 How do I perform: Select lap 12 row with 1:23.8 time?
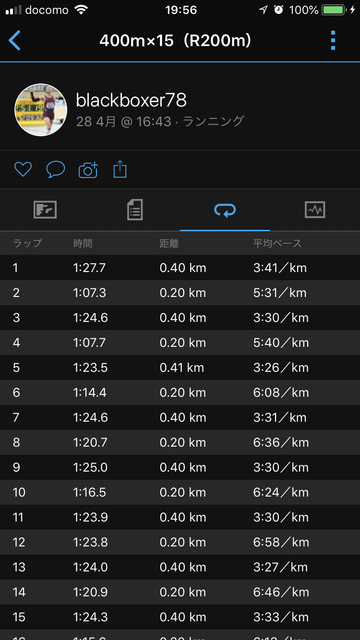pos(180,542)
